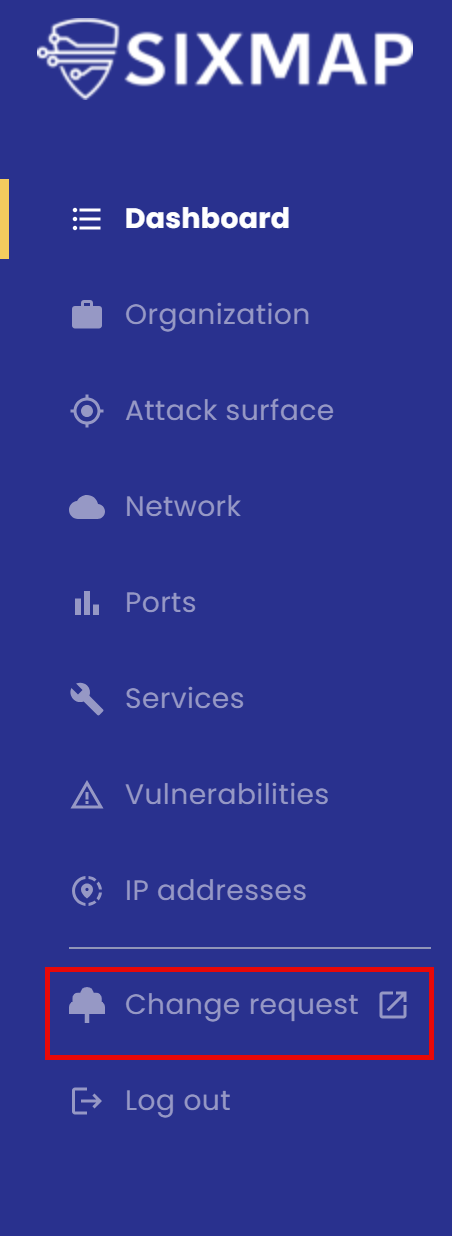
Task: Select Attack surface in sidebar
Action: [x=229, y=410]
